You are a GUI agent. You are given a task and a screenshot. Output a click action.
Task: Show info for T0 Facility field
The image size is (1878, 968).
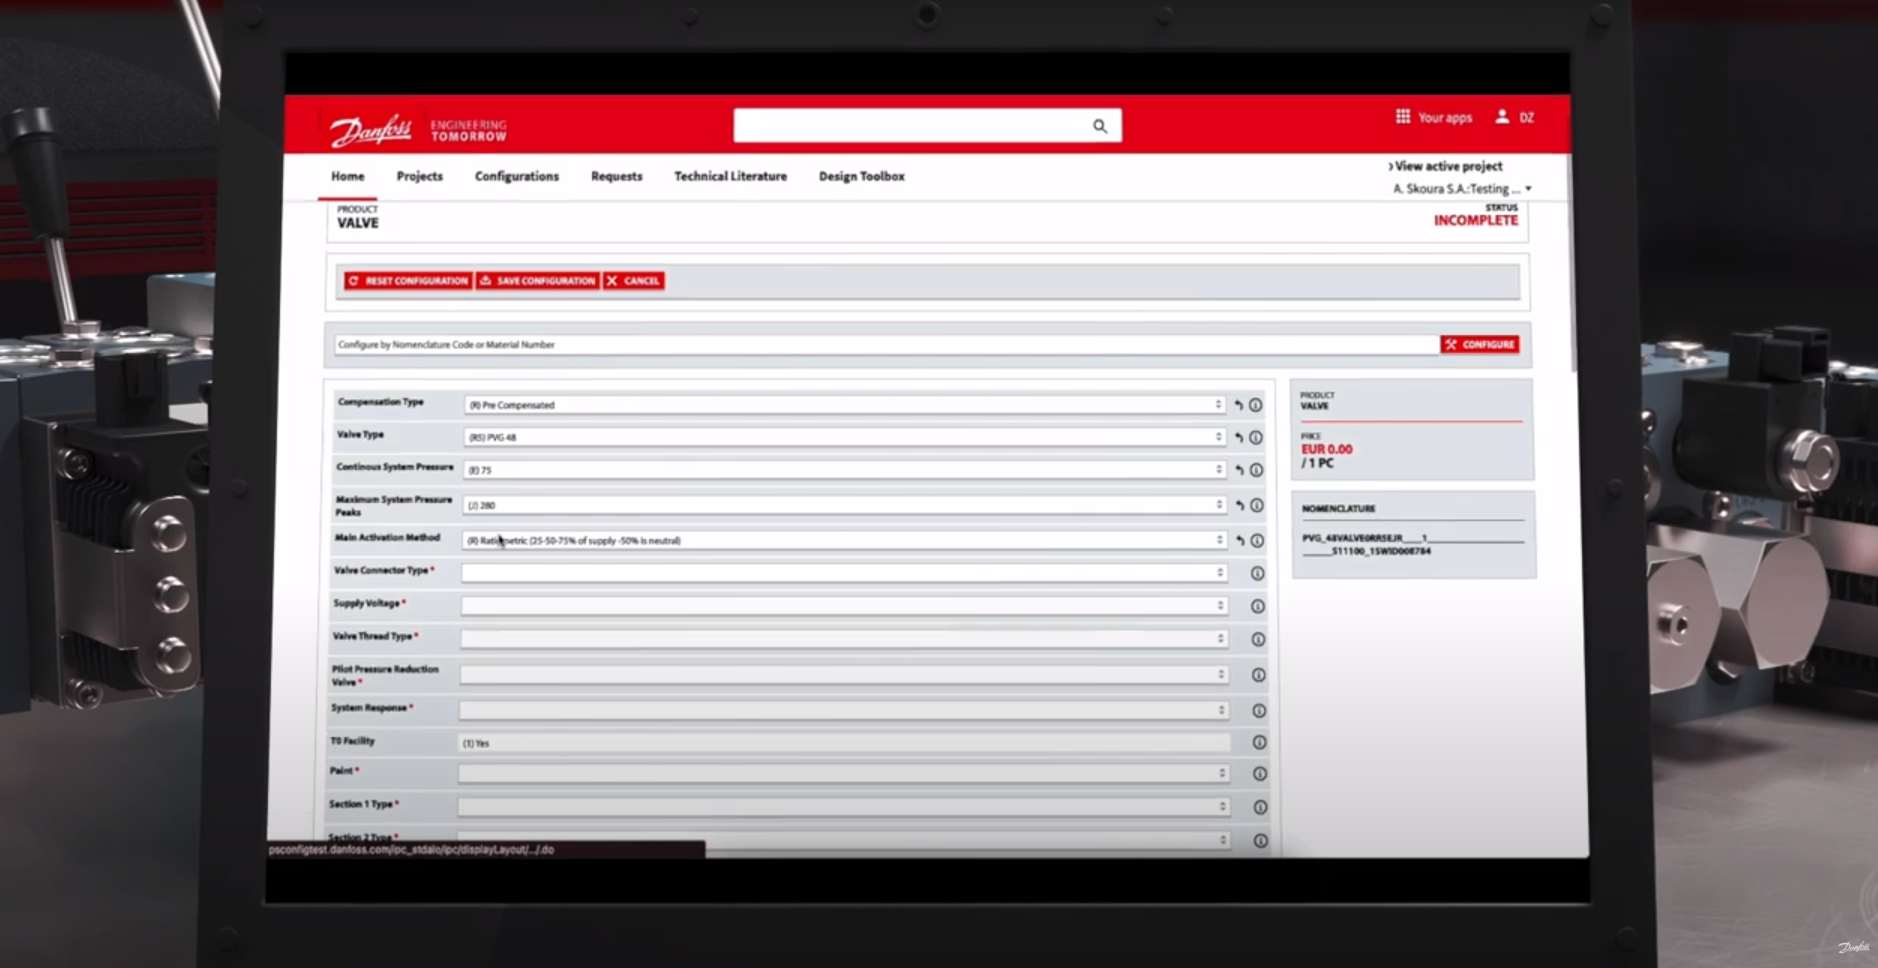pyautogui.click(x=1259, y=742)
